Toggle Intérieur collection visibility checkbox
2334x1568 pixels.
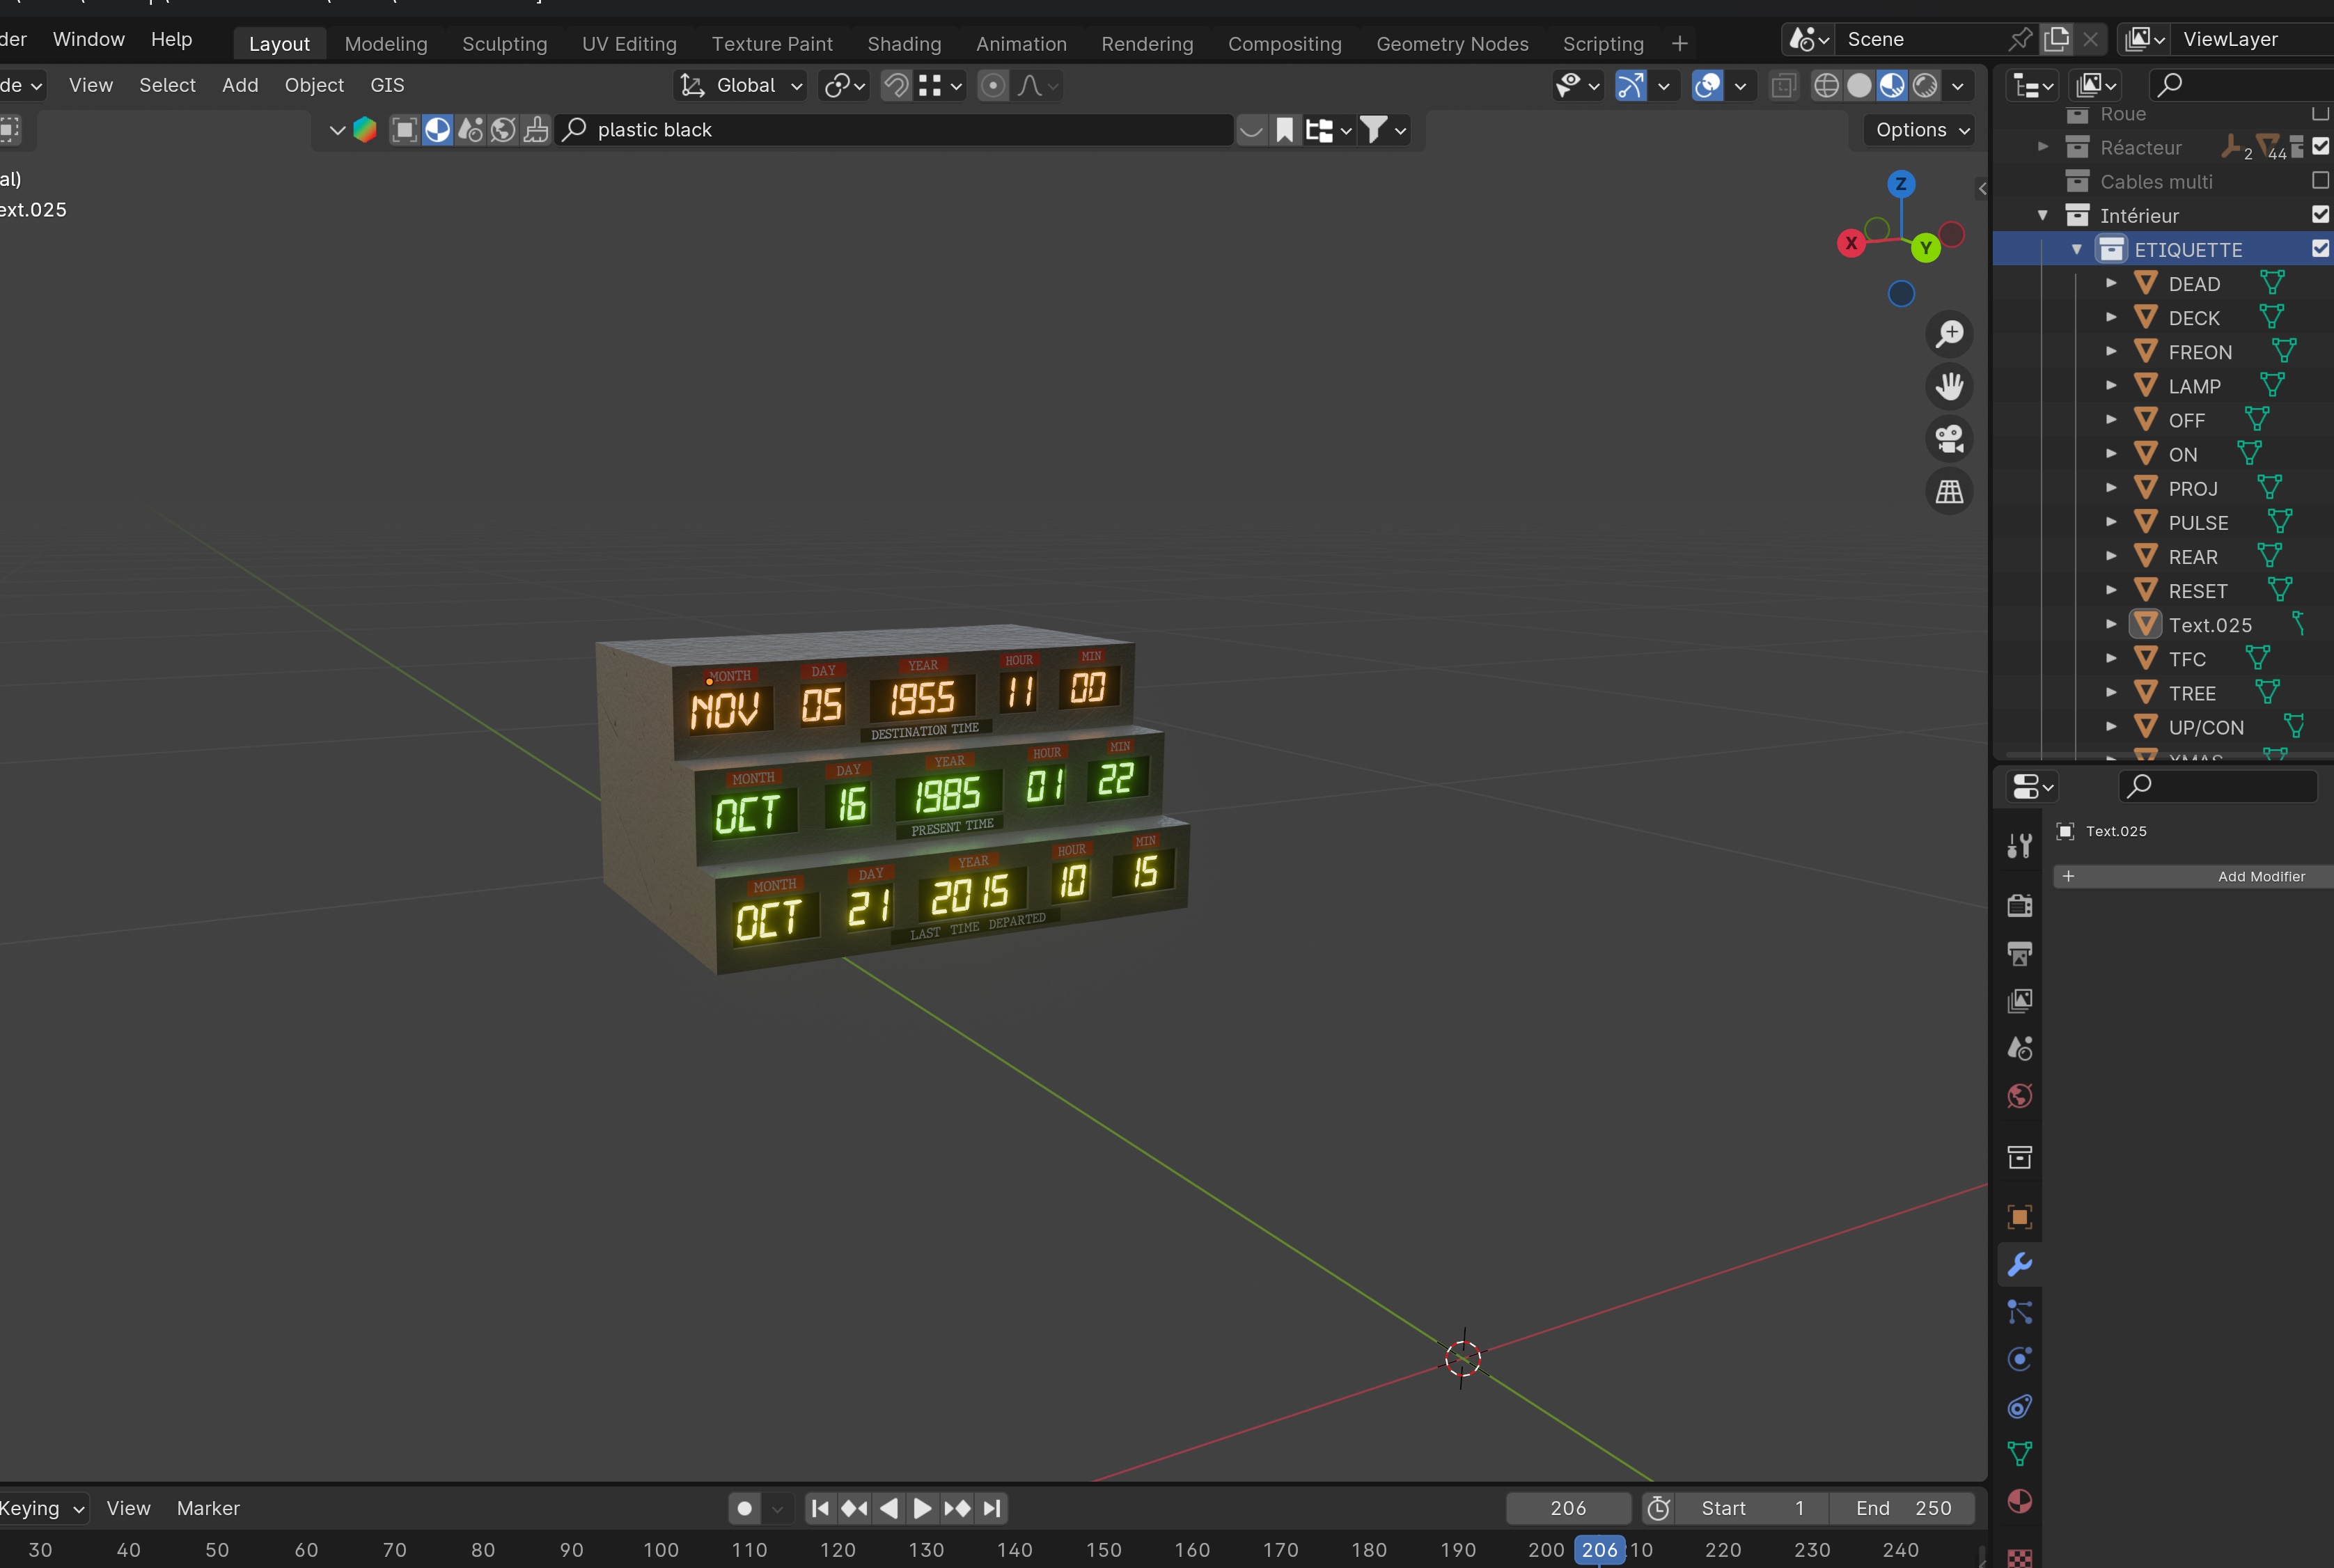[2320, 215]
